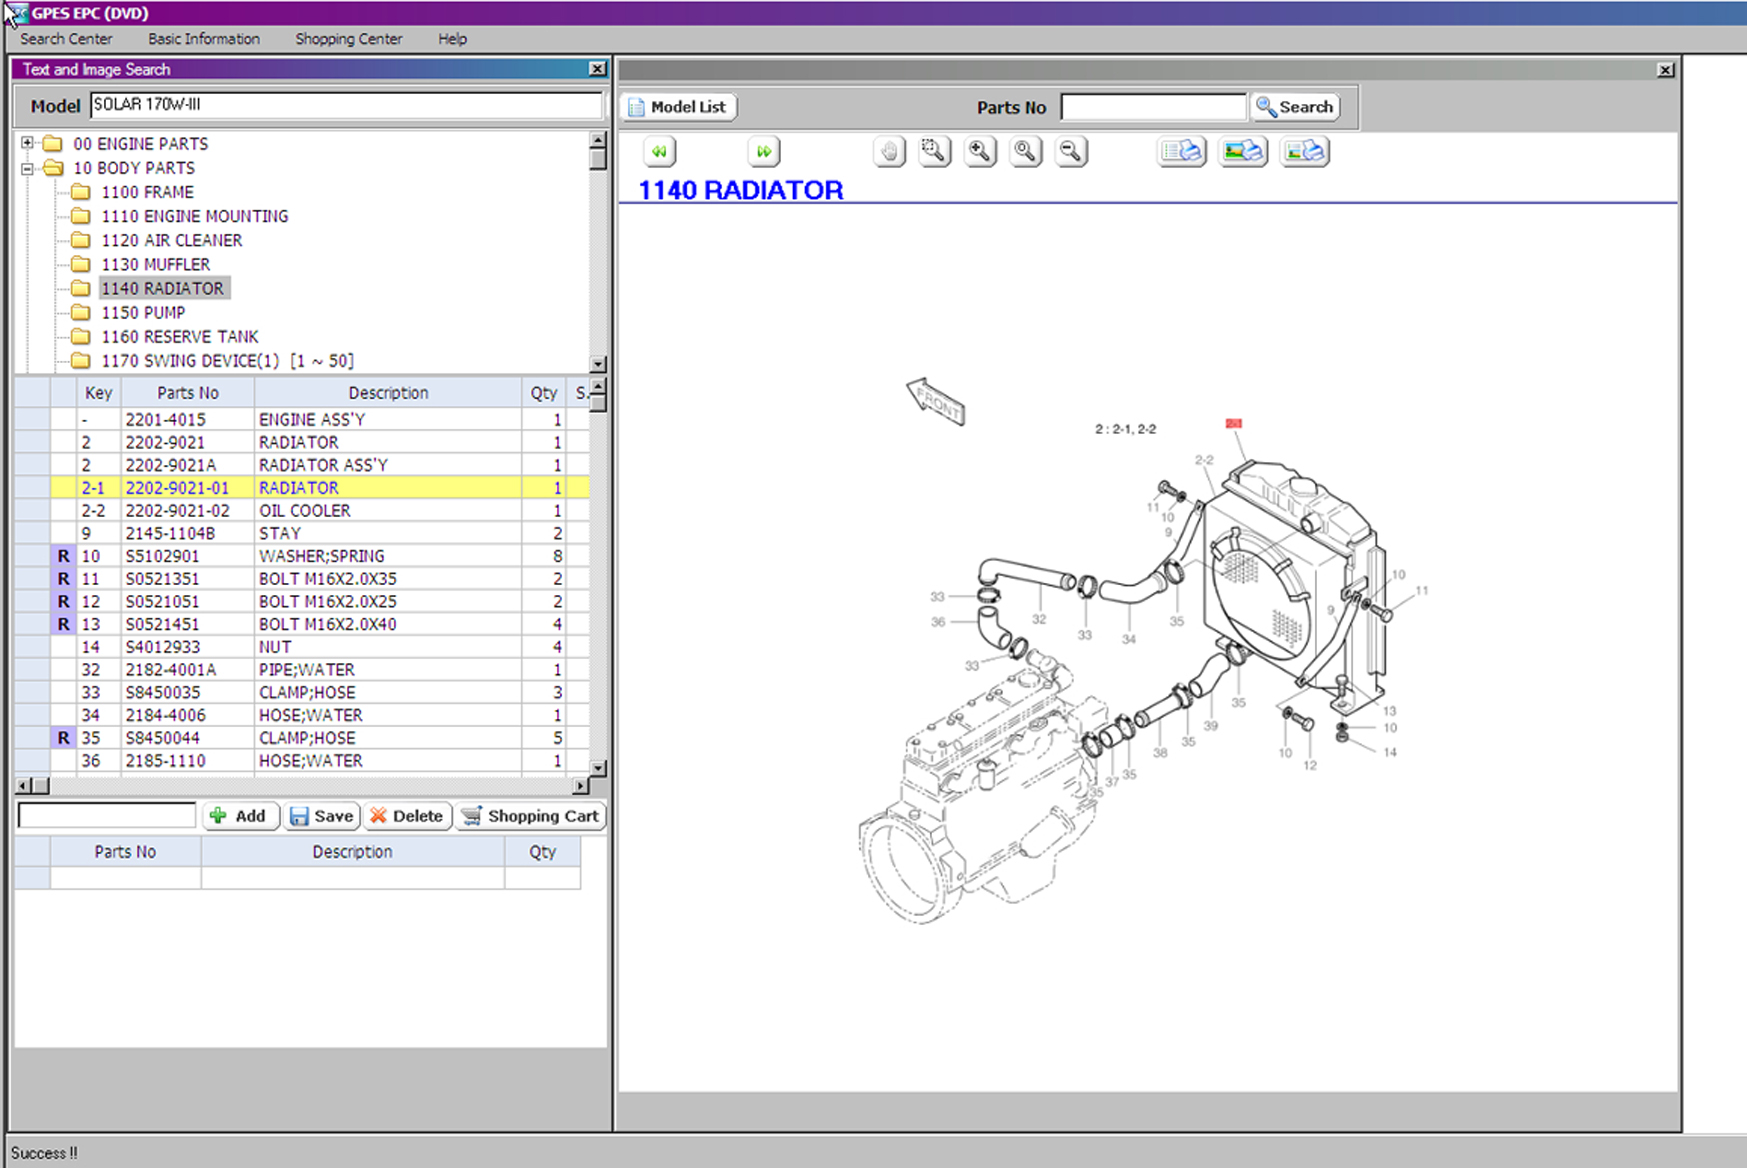Click the zoom out magnifier icon
The image size is (1747, 1168).
pos(1071,152)
